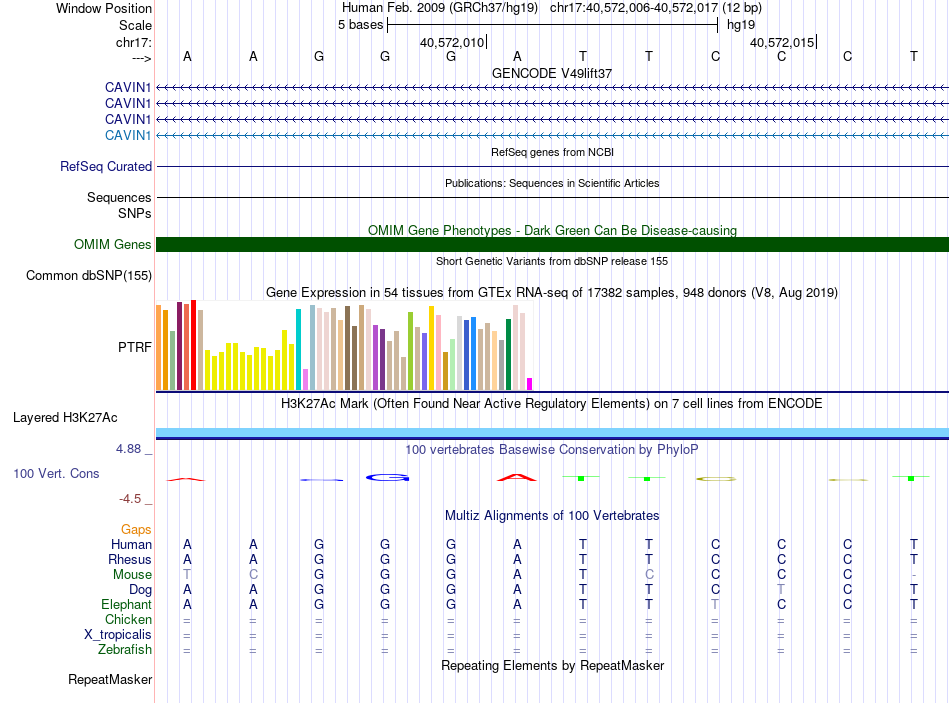Open the RefSeq Curated track settings
Image resolution: width=950 pixels, height=703 pixels.
click(106, 167)
